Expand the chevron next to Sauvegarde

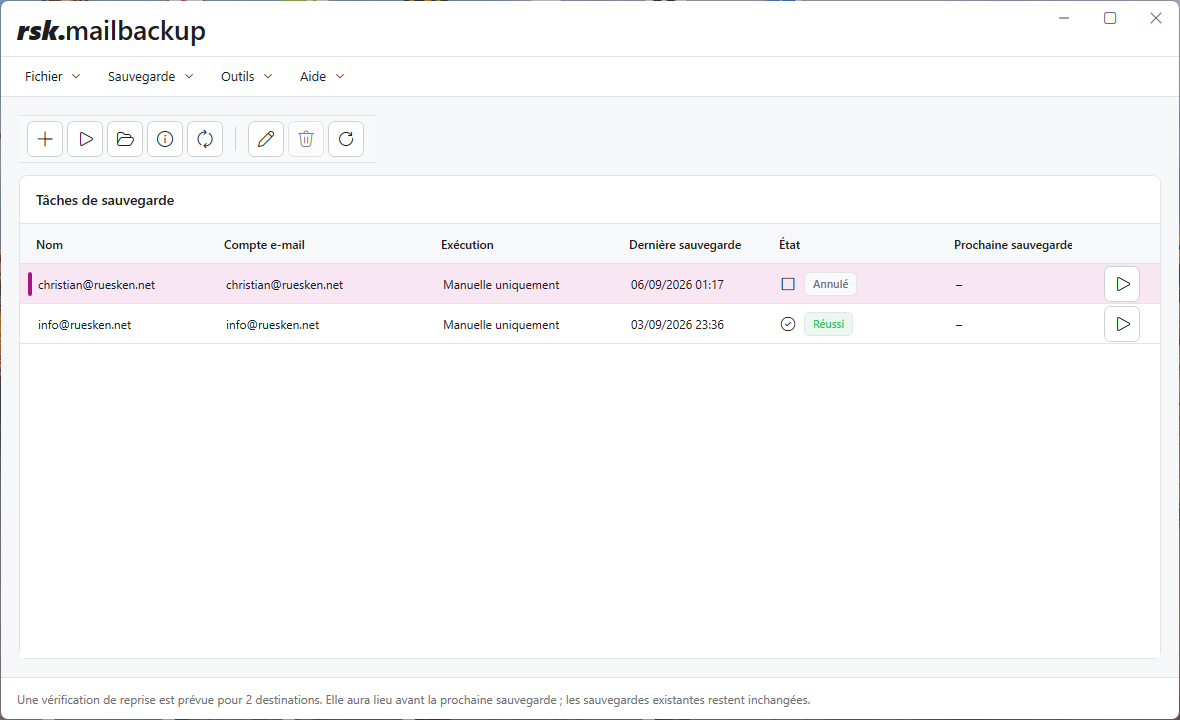189,77
